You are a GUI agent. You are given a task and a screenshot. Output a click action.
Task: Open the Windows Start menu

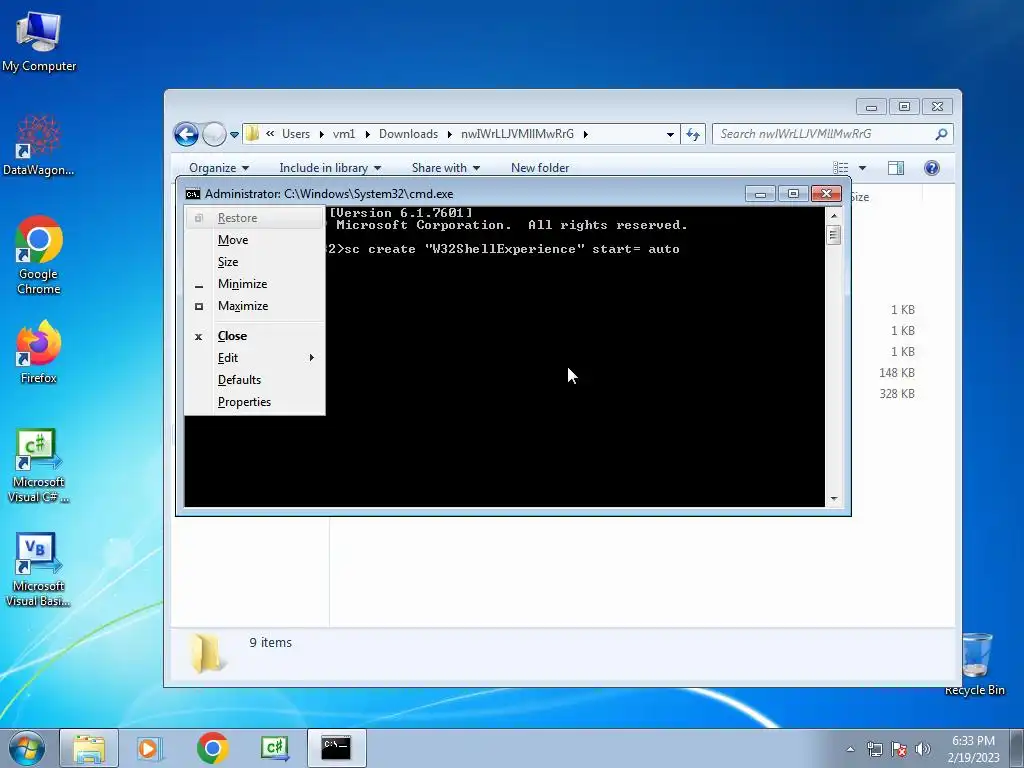[27, 748]
